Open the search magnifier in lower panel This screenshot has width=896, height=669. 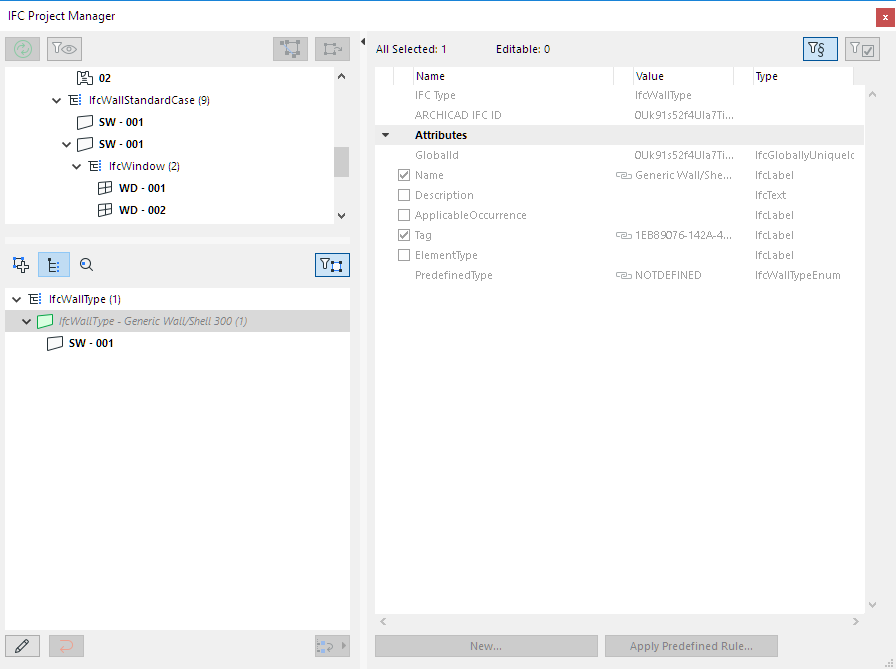click(x=86, y=264)
